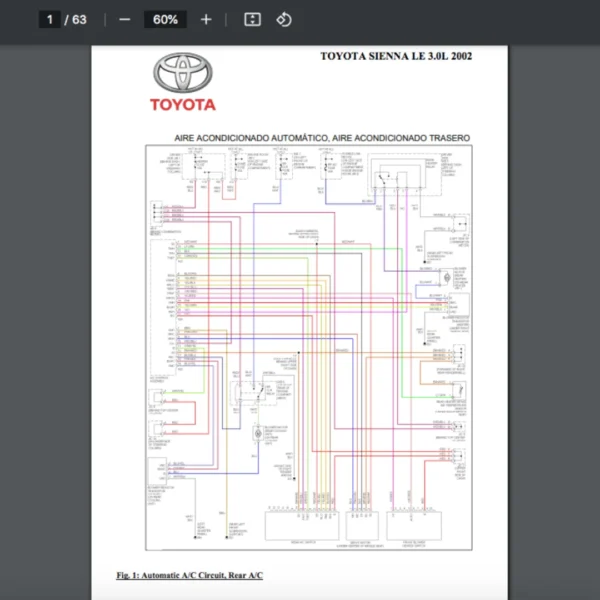Toggle the fit to page icon
Screen dimensions: 600x600
[253, 20]
